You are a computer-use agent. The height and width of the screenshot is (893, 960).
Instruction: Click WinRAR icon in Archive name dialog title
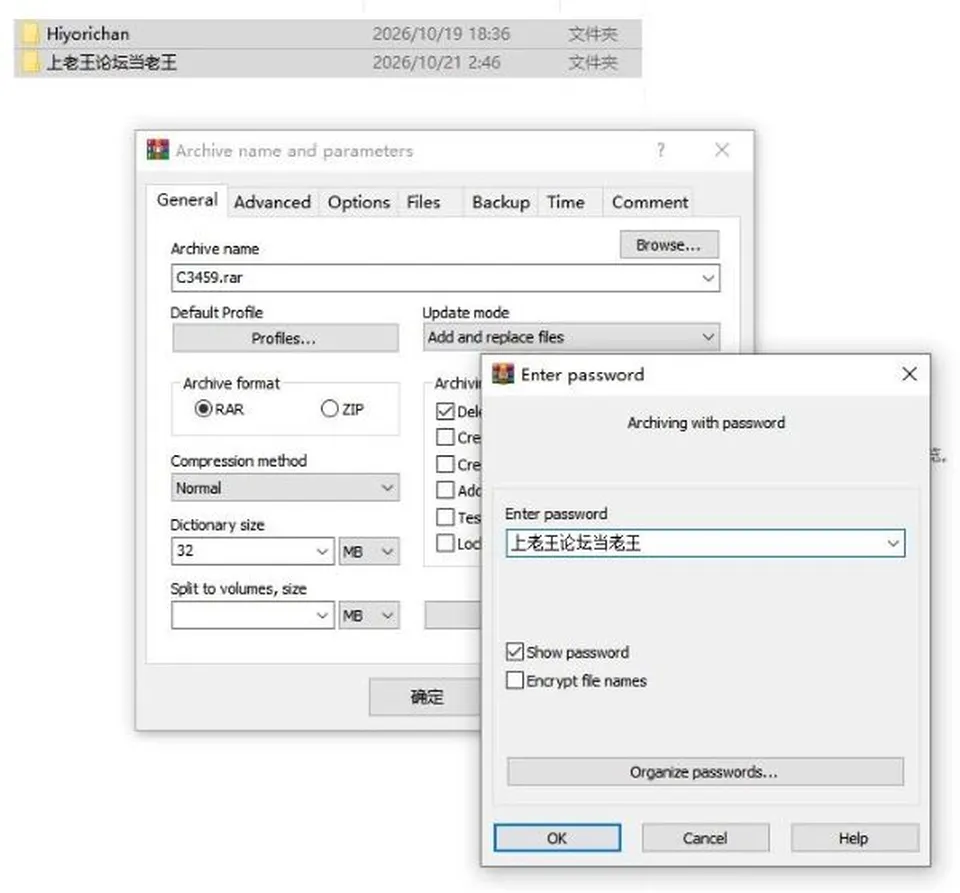[158, 150]
